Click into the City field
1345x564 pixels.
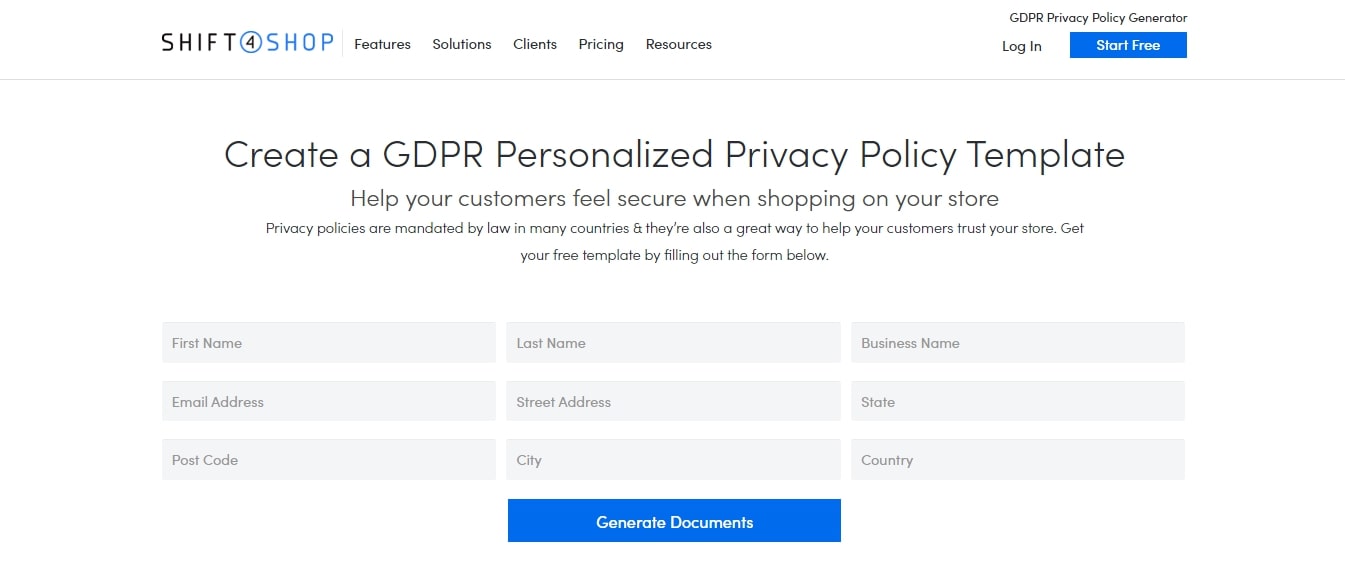673,460
